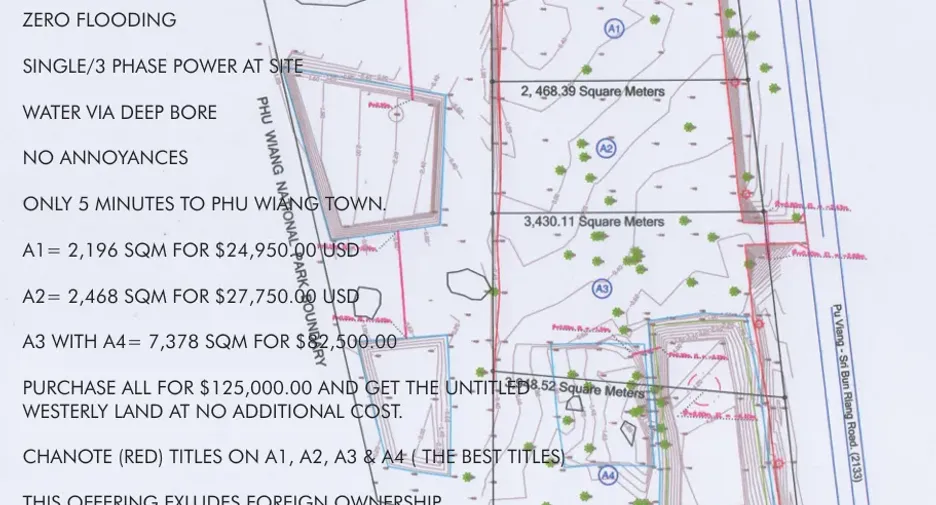The height and width of the screenshot is (505, 936).
Task: Click 'WATER VIA DEEP BORE' text
Action: coord(119,112)
